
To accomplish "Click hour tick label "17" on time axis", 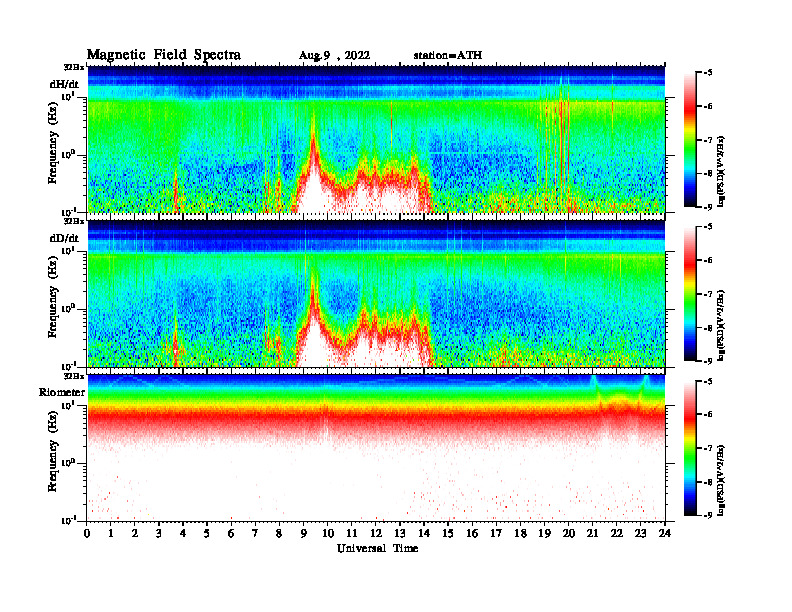I will tap(496, 534).
